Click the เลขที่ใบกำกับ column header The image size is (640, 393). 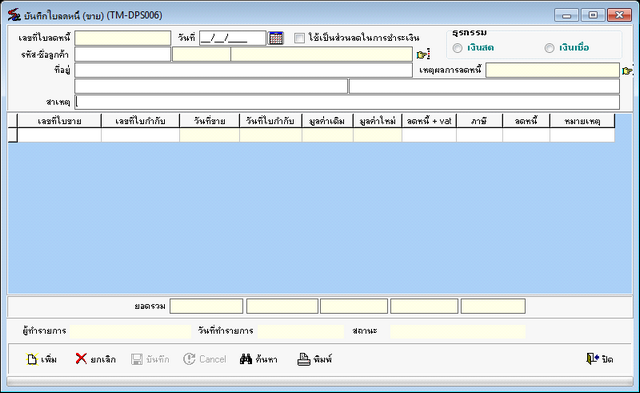(x=140, y=121)
